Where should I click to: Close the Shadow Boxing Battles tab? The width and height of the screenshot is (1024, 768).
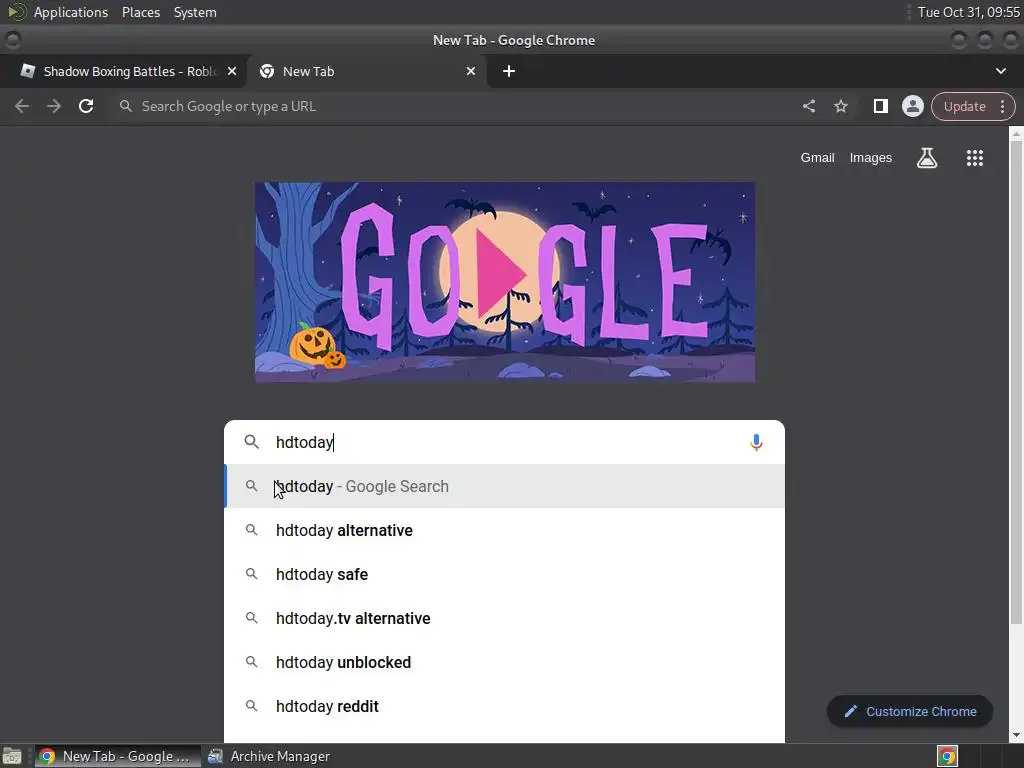coord(232,71)
